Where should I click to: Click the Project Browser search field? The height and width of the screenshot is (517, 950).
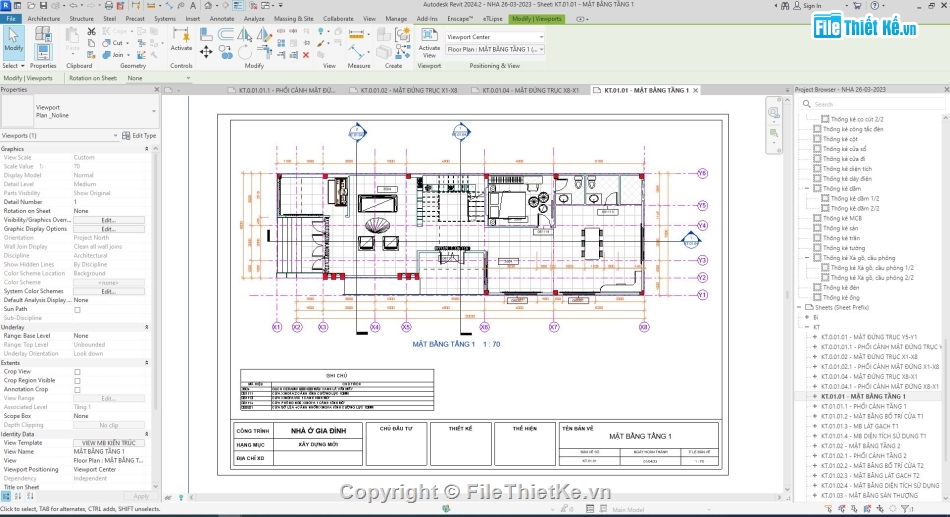[871, 104]
